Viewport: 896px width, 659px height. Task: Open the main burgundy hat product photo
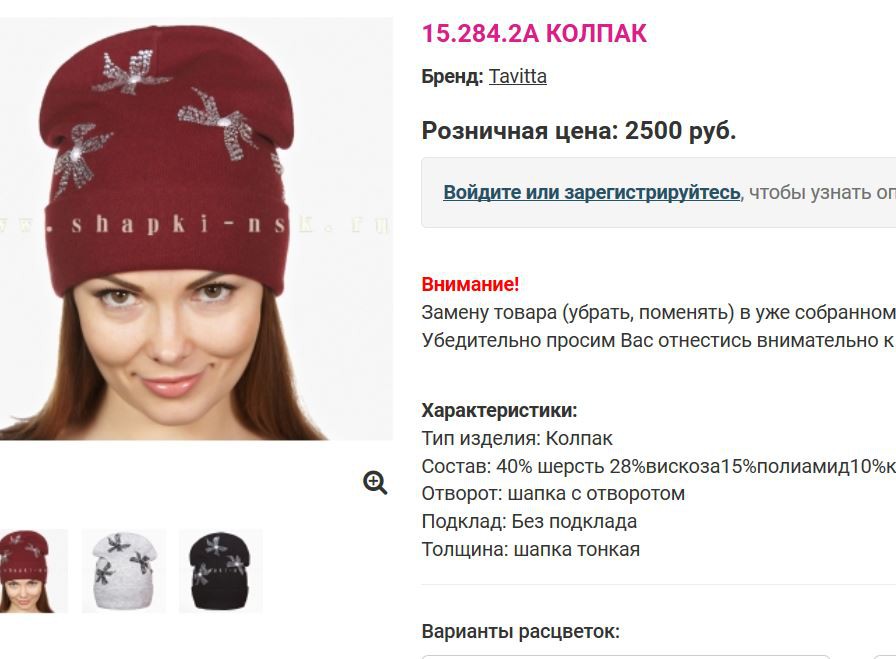point(196,229)
